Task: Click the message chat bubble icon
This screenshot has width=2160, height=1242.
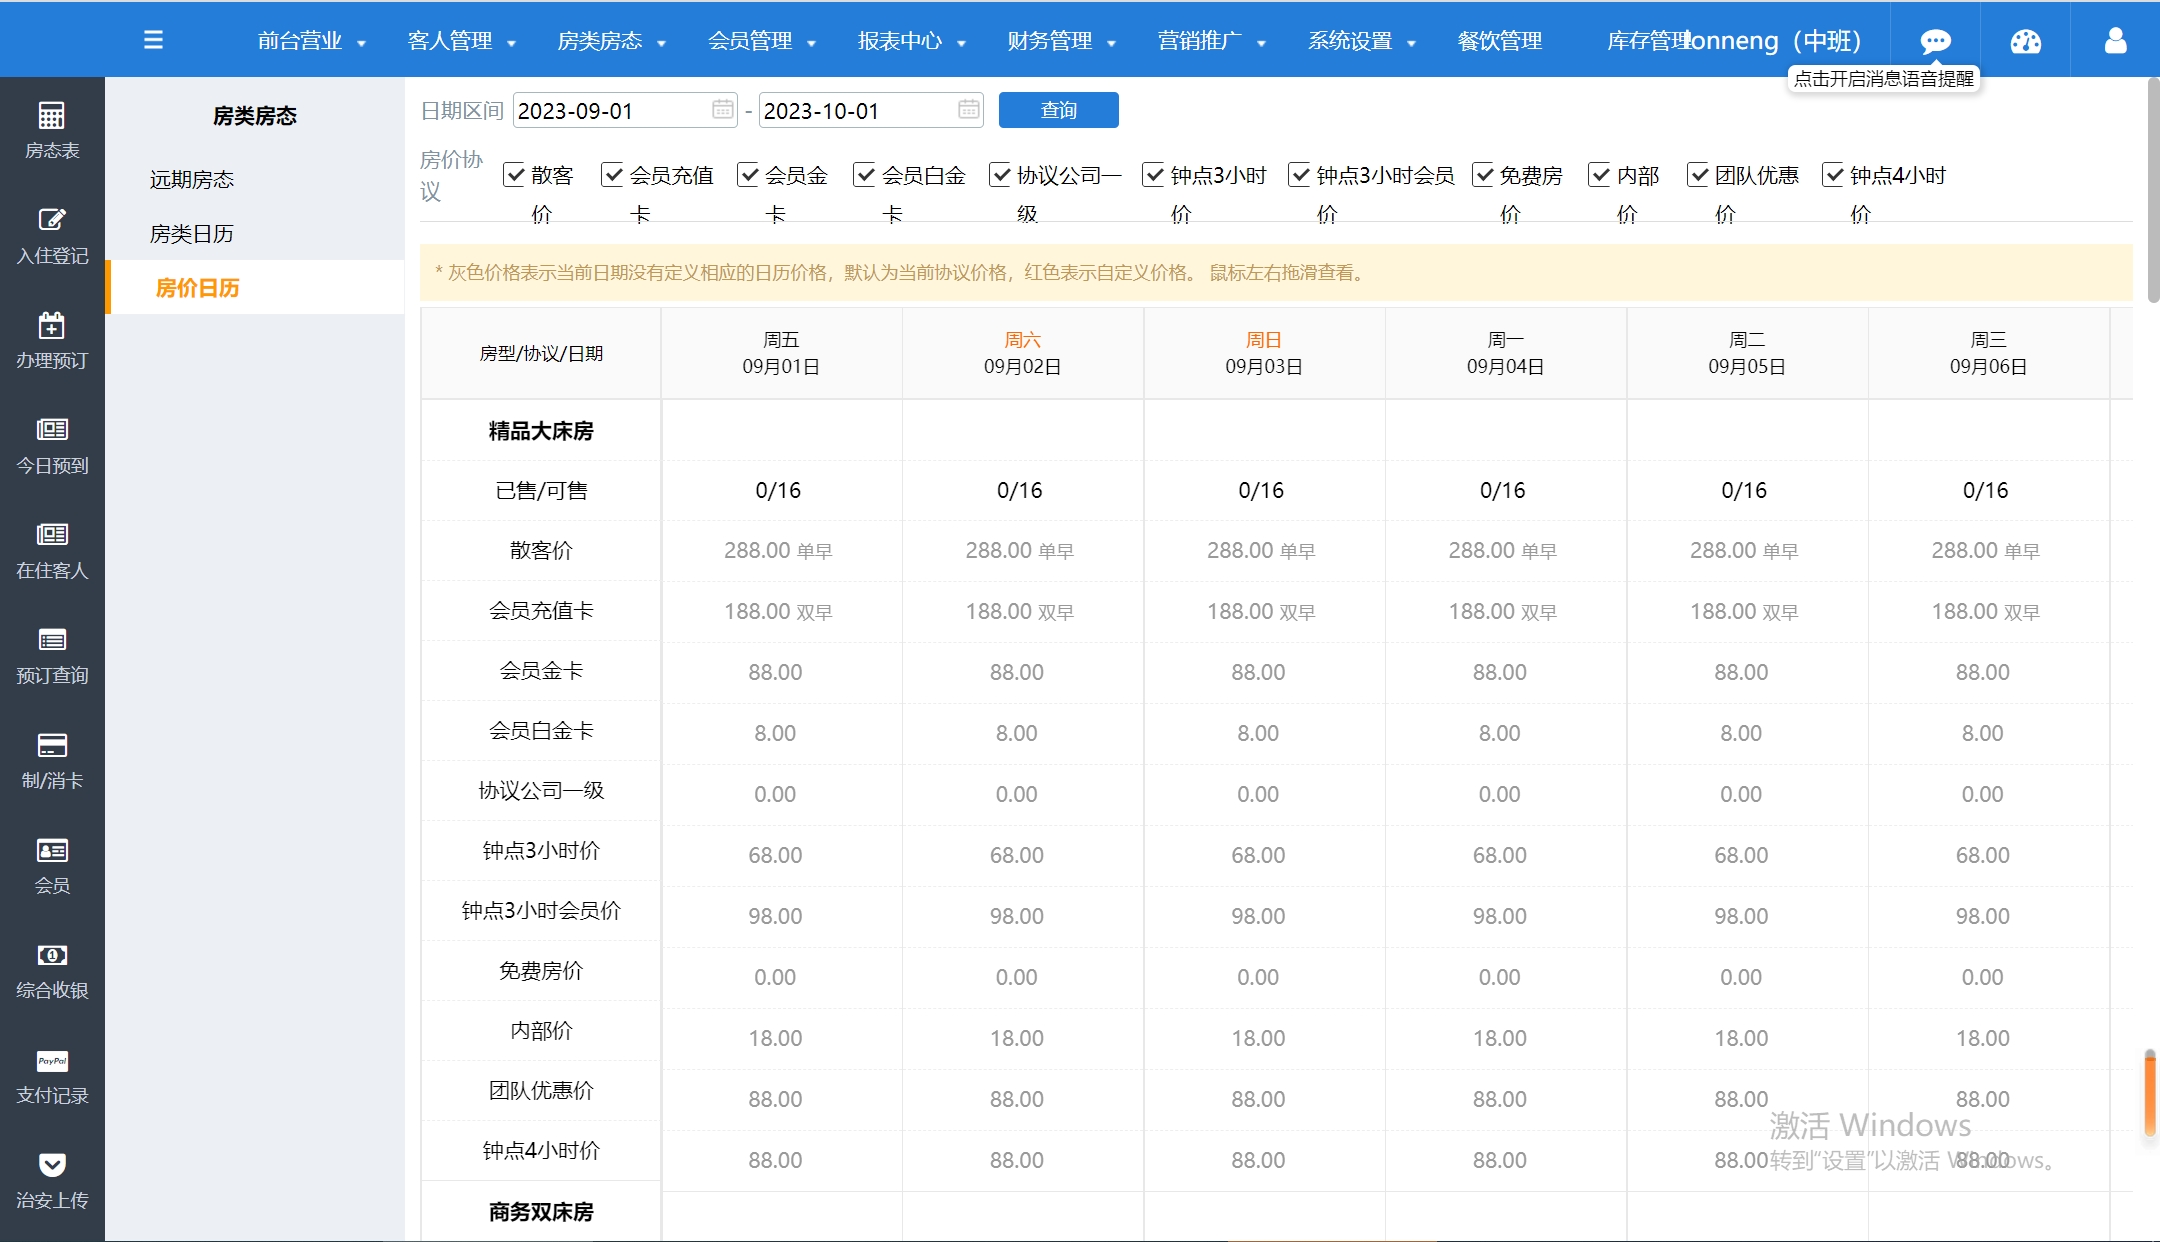Action: click(x=1935, y=41)
